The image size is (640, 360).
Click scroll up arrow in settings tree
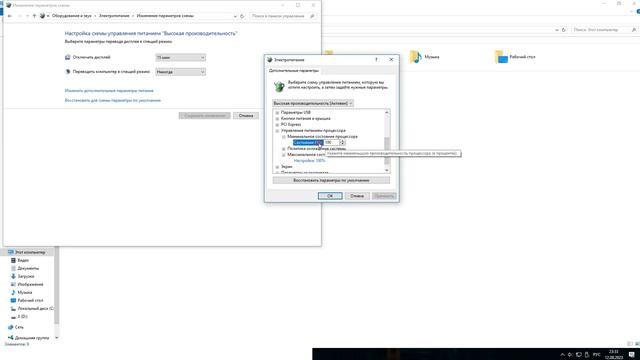387,112
